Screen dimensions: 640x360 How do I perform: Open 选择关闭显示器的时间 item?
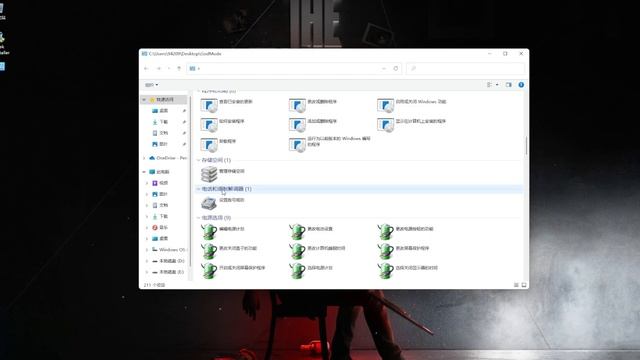(x=408, y=271)
